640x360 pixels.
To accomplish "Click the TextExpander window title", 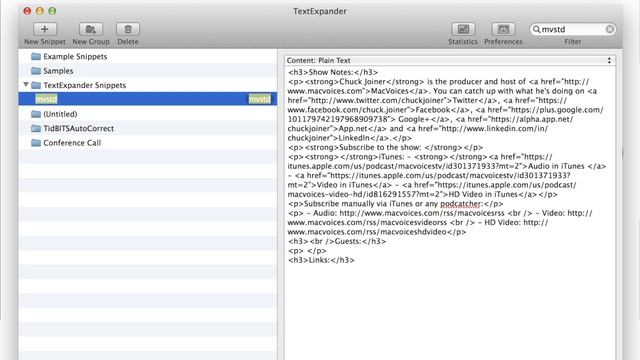I will (x=320, y=11).
